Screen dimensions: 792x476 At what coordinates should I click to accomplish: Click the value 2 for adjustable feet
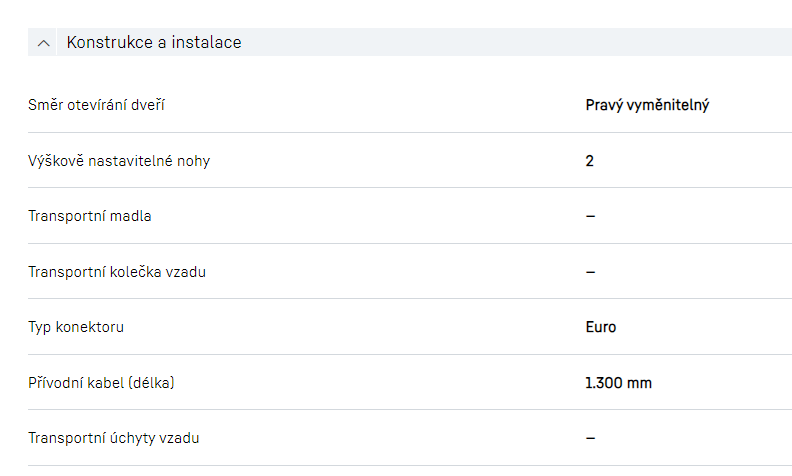coord(590,160)
